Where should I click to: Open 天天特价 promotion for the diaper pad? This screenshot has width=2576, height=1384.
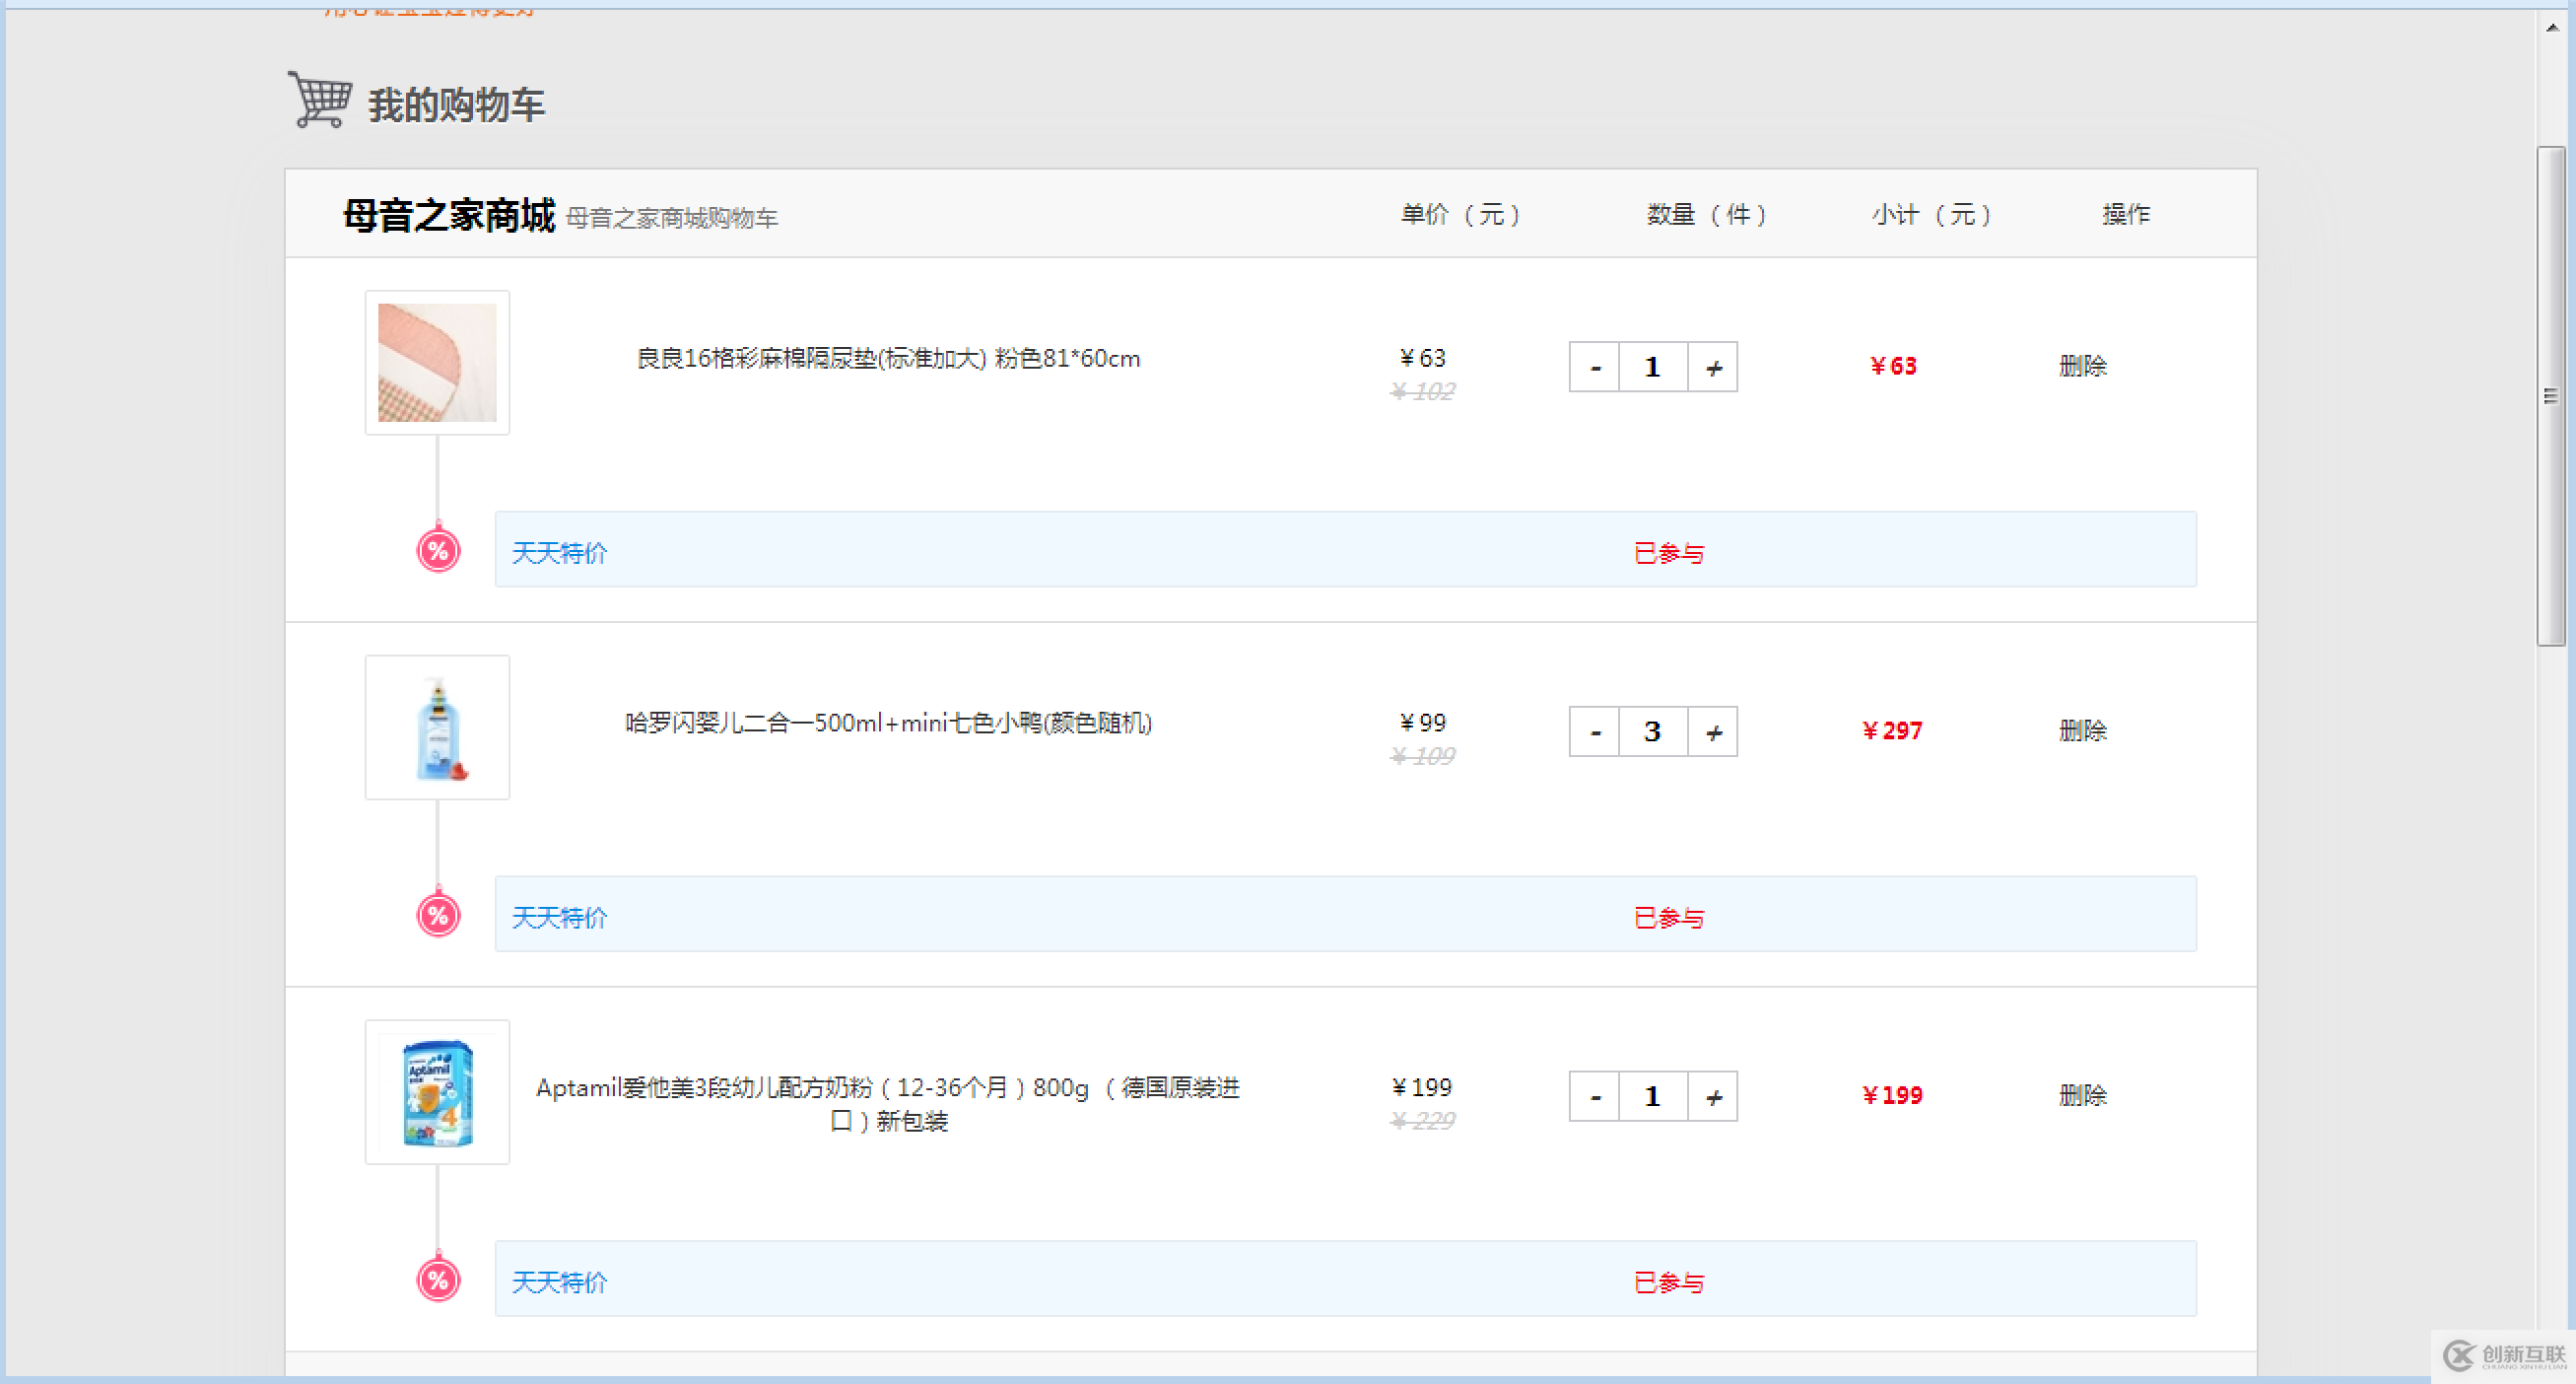click(x=558, y=552)
